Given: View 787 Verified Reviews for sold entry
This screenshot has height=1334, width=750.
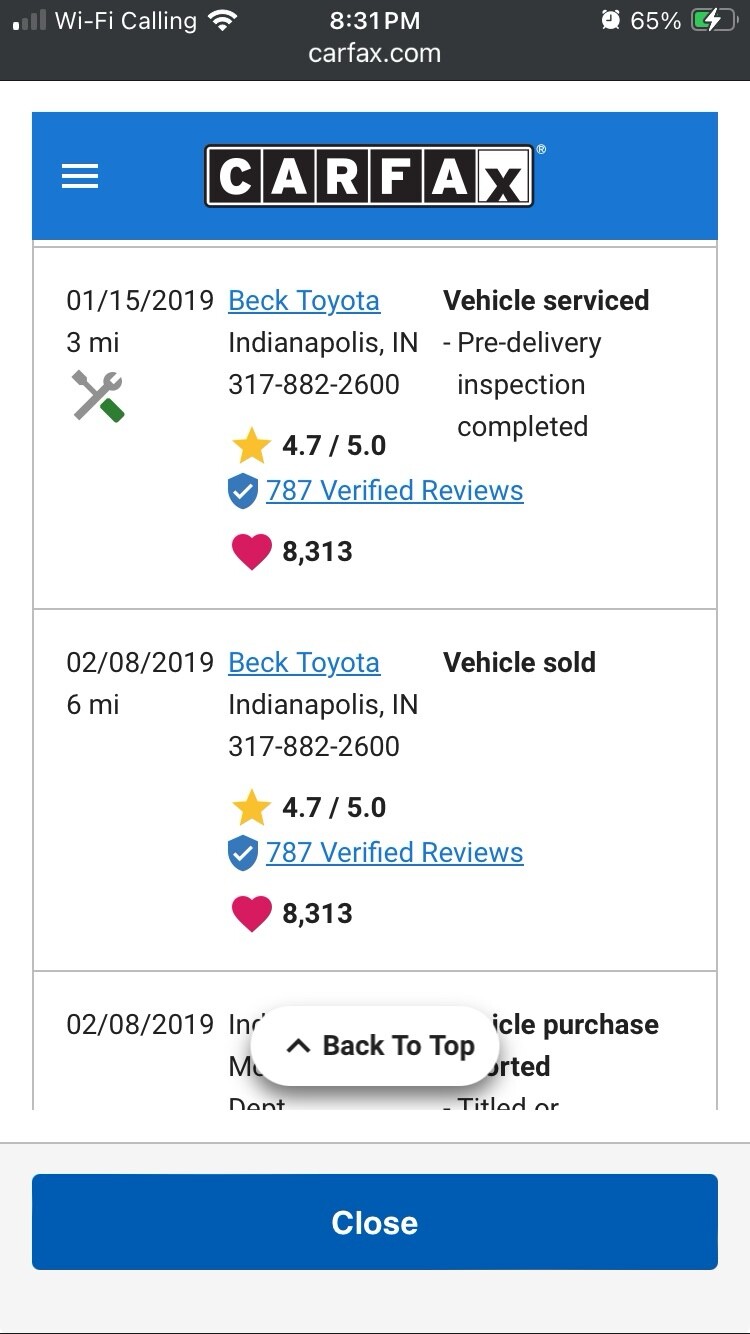Looking at the screenshot, I should 394,853.
